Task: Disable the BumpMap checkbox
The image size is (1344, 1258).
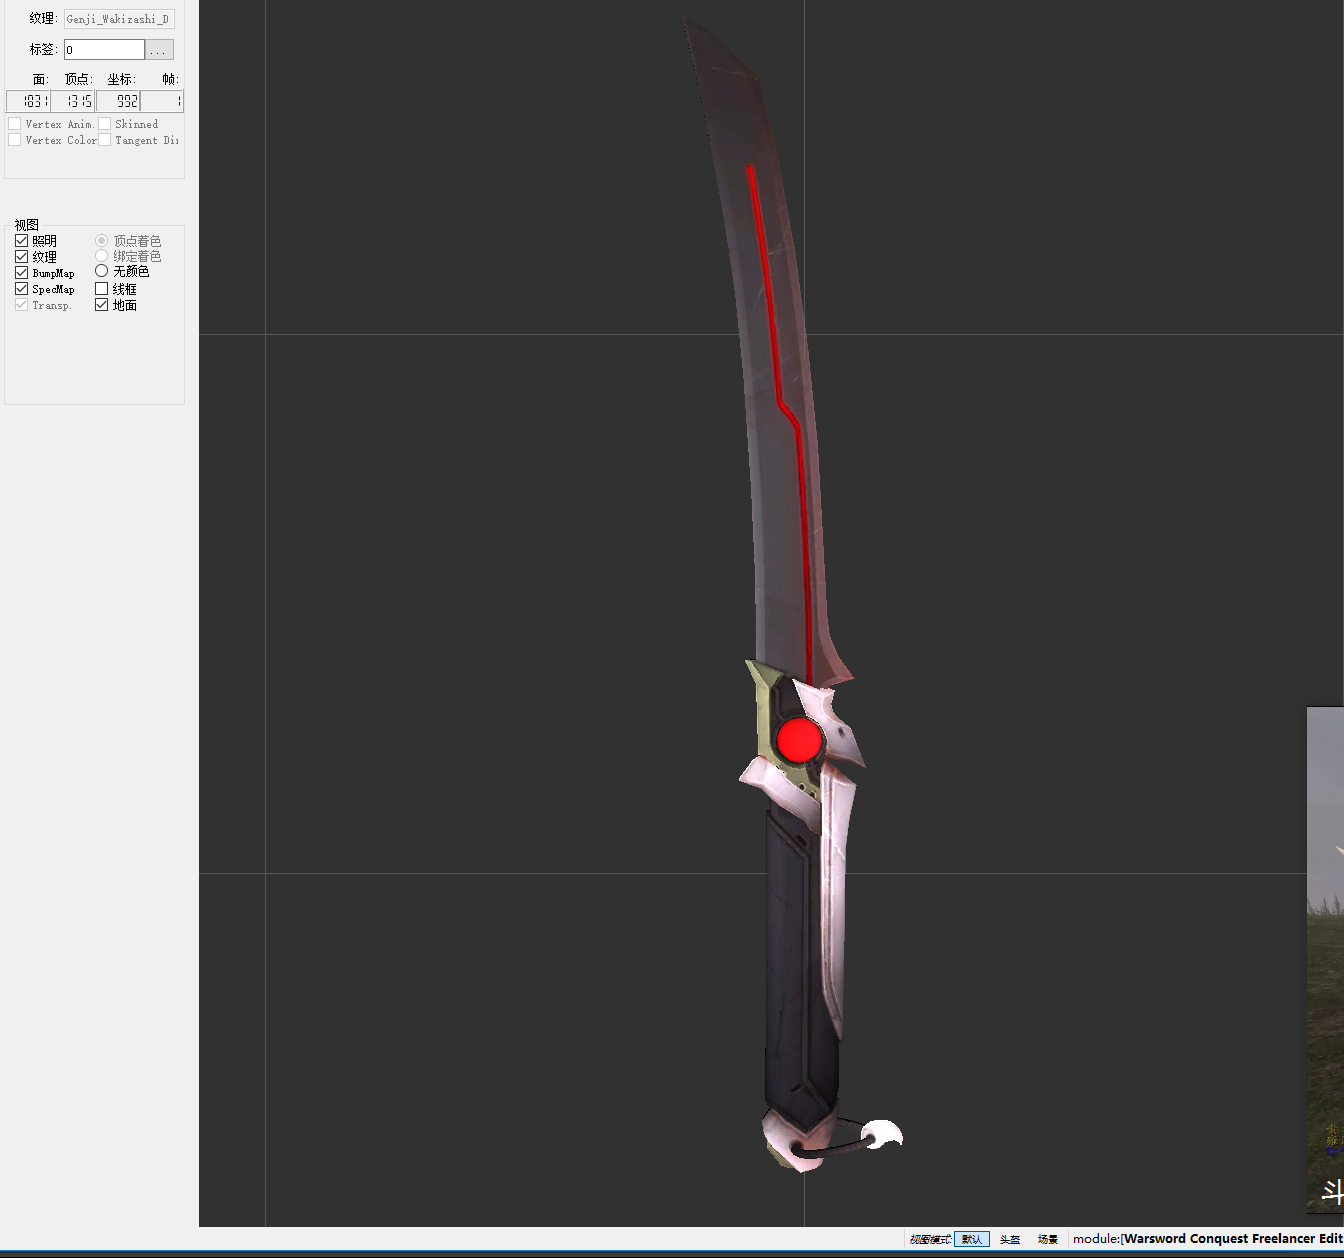Action: pos(21,273)
